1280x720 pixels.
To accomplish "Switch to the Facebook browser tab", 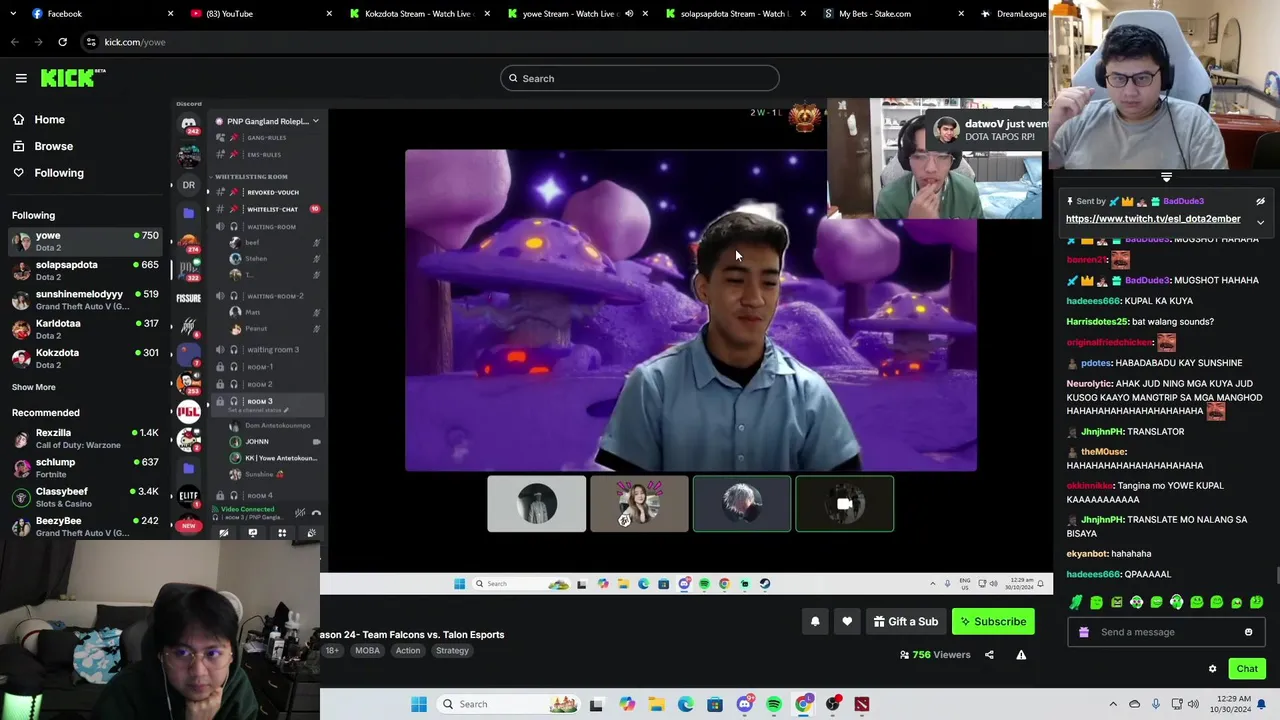I will point(100,14).
